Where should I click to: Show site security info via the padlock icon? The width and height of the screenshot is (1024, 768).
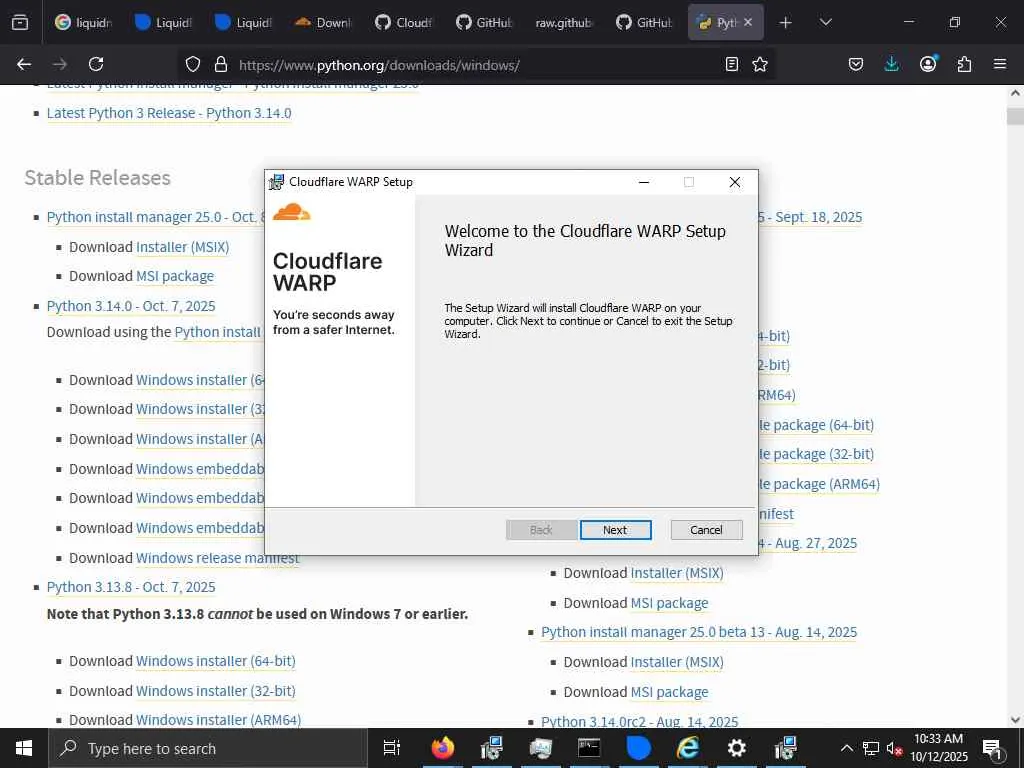pos(221,64)
